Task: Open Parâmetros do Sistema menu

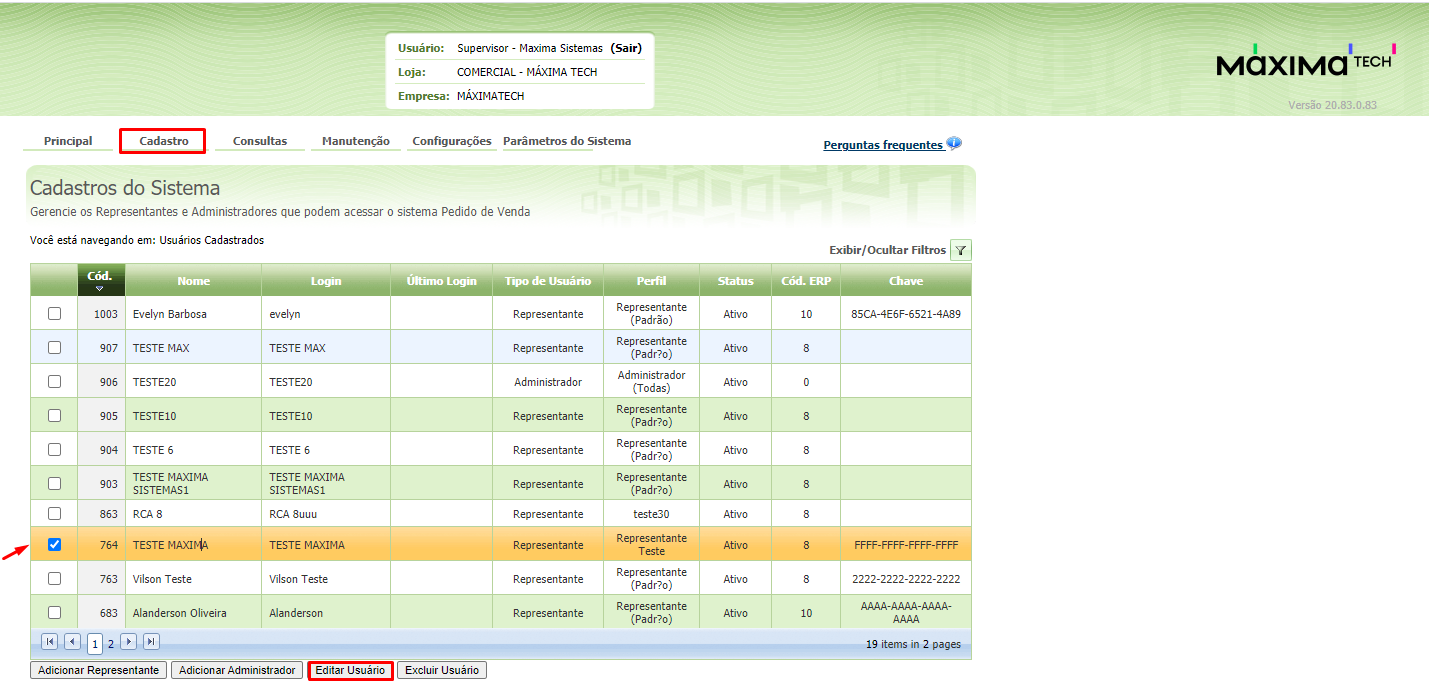Action: pos(567,141)
